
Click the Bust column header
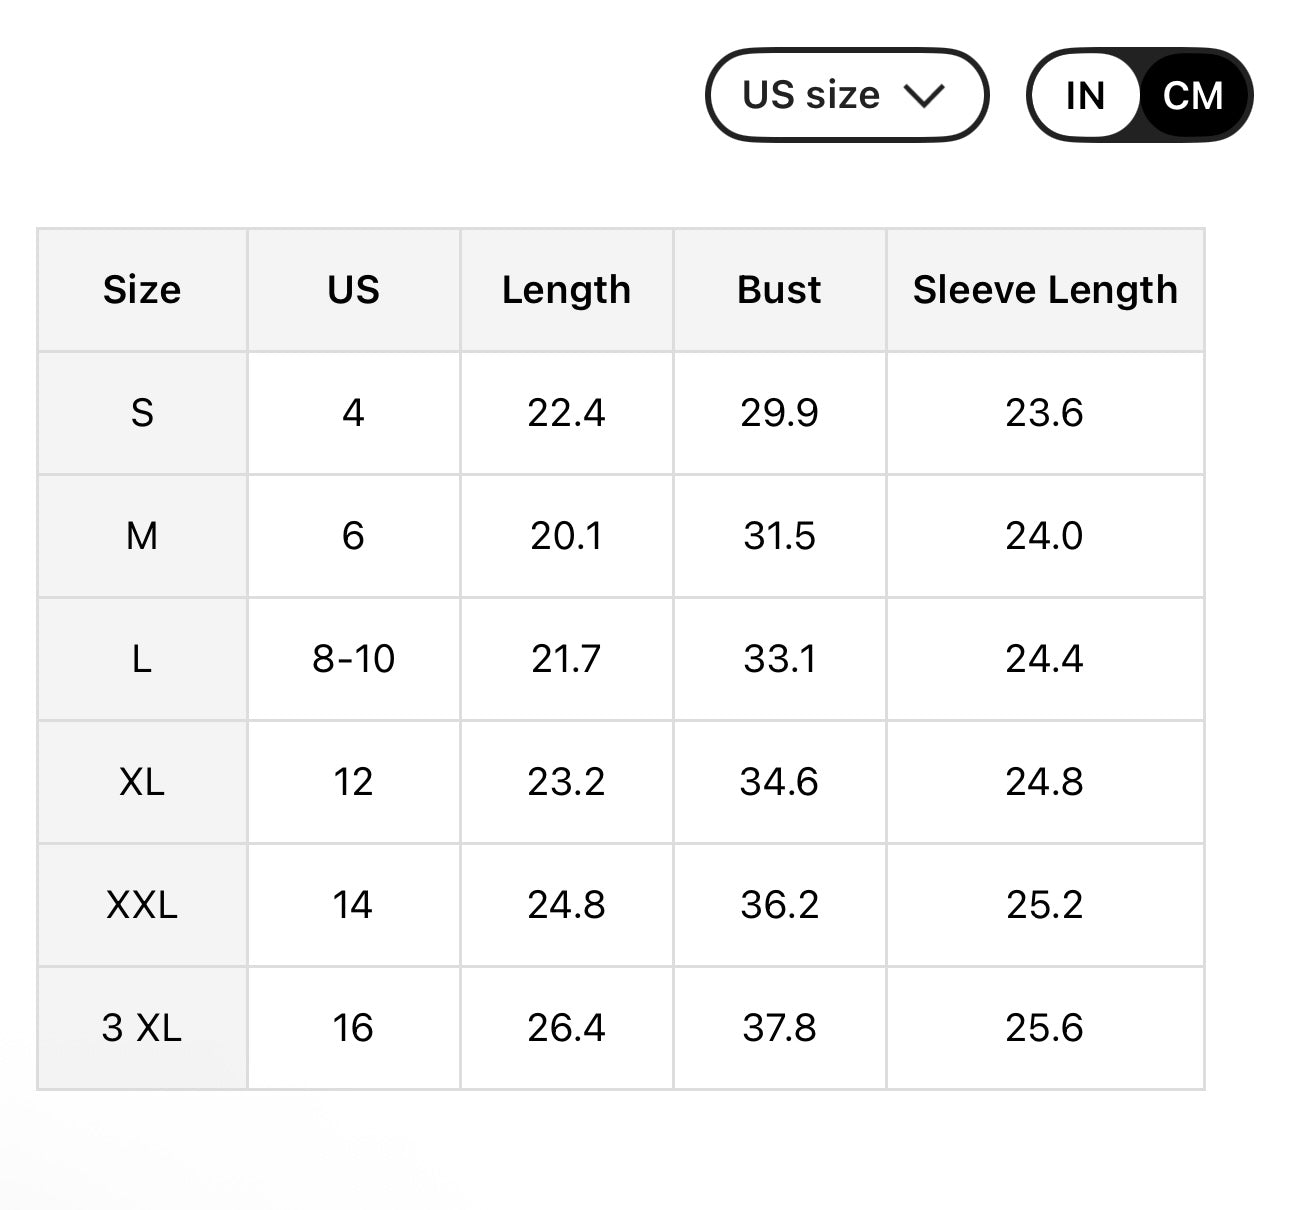[x=779, y=290]
